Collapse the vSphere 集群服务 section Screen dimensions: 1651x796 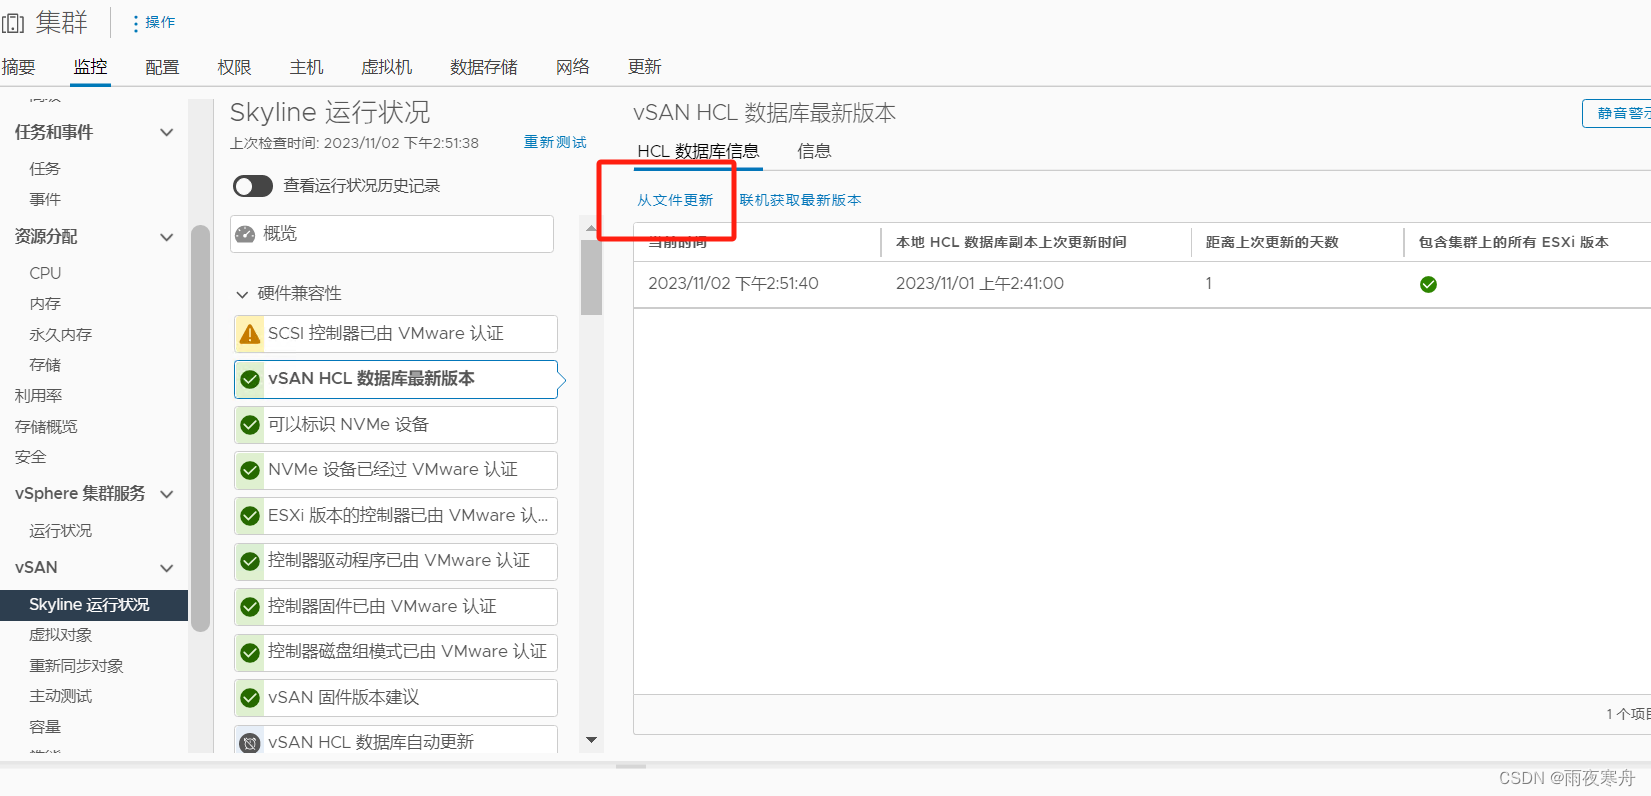pyautogui.click(x=167, y=494)
